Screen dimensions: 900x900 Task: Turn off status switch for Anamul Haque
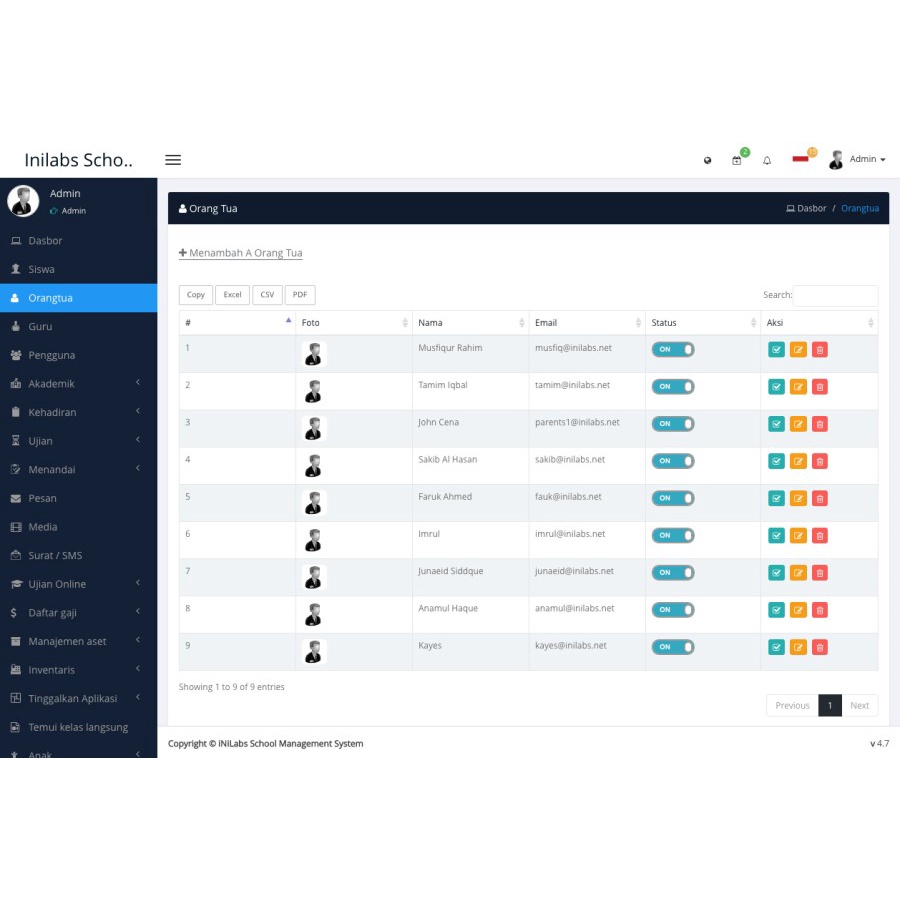tap(672, 610)
